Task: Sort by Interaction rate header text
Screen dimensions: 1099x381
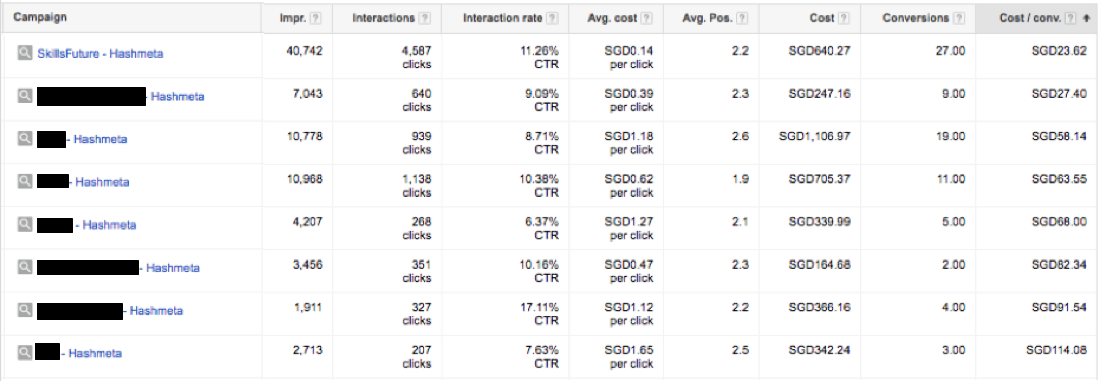Action: click(503, 18)
